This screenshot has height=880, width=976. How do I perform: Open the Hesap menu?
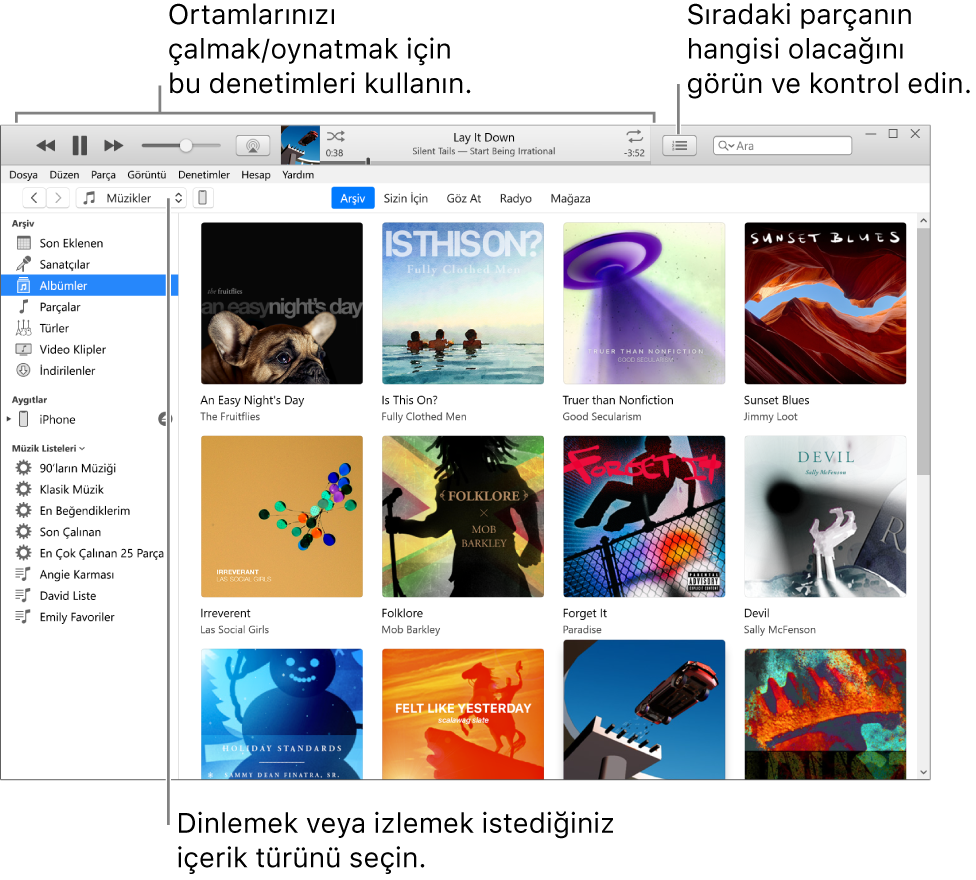coord(256,175)
